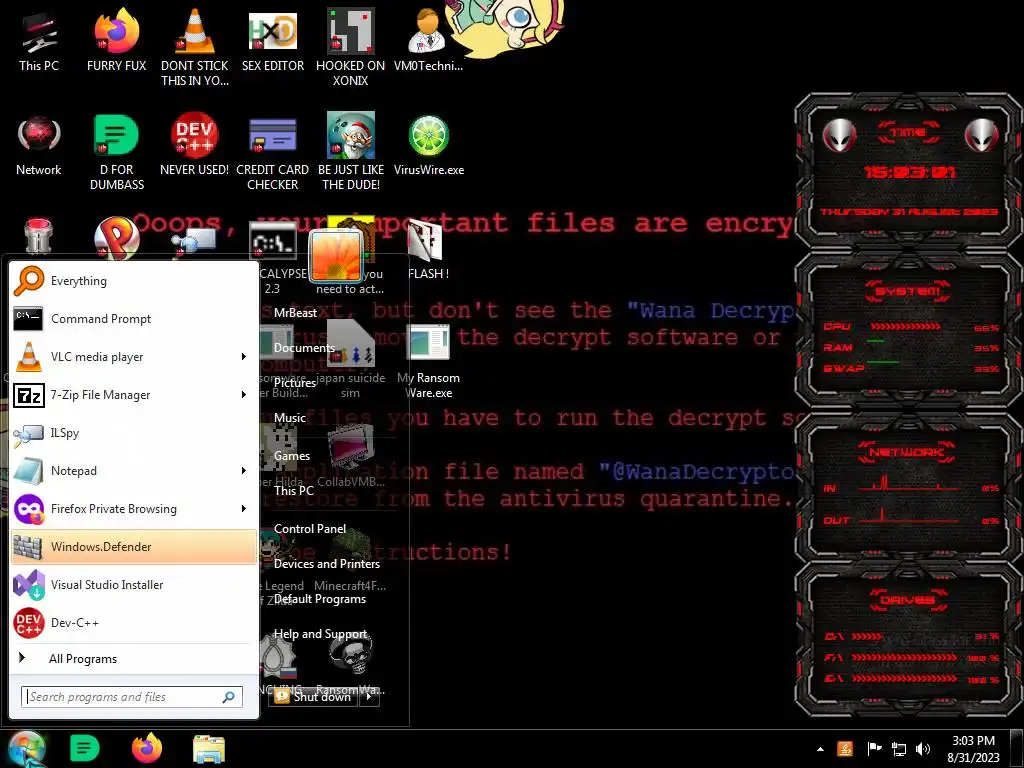Image resolution: width=1024 pixels, height=768 pixels.
Task: Open Pictures from the Start menu right pane
Action: (295, 383)
